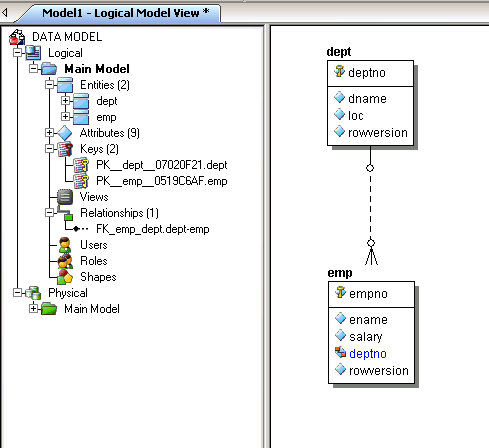Select the Model1 - Logical Model View tab
The width and height of the screenshot is (489, 448).
point(126,13)
